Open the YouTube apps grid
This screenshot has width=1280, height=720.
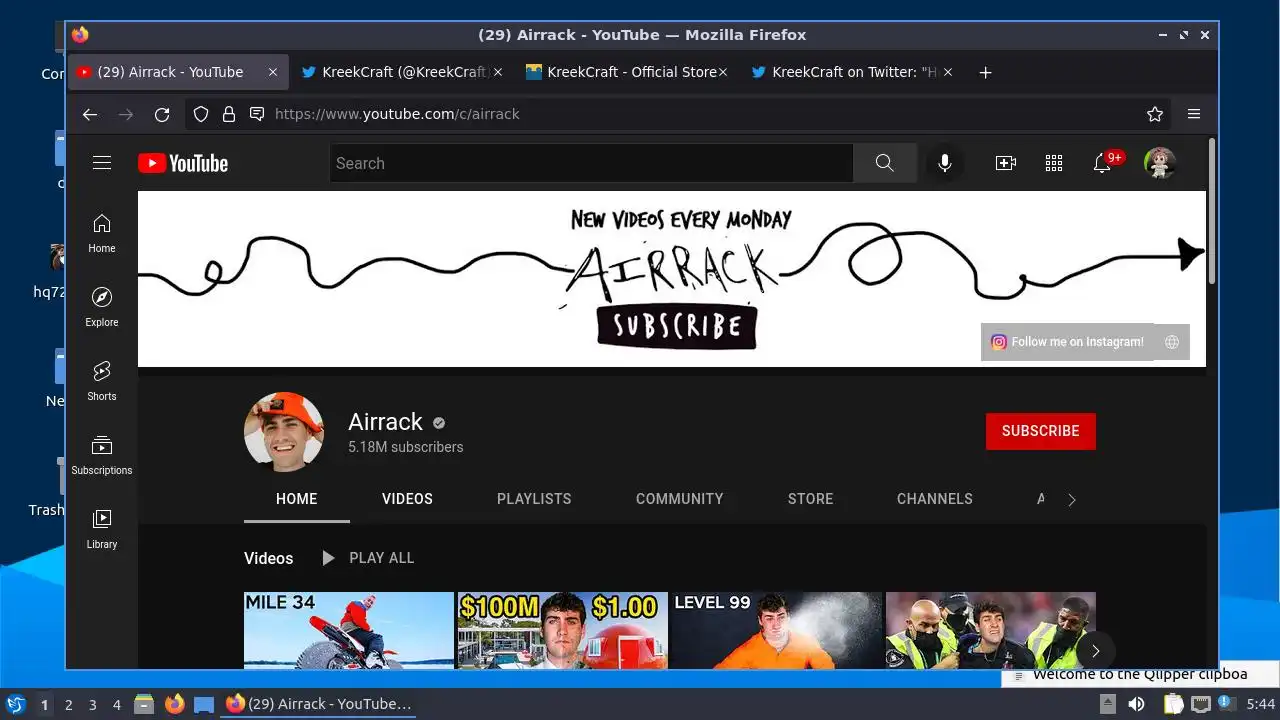tap(1054, 163)
